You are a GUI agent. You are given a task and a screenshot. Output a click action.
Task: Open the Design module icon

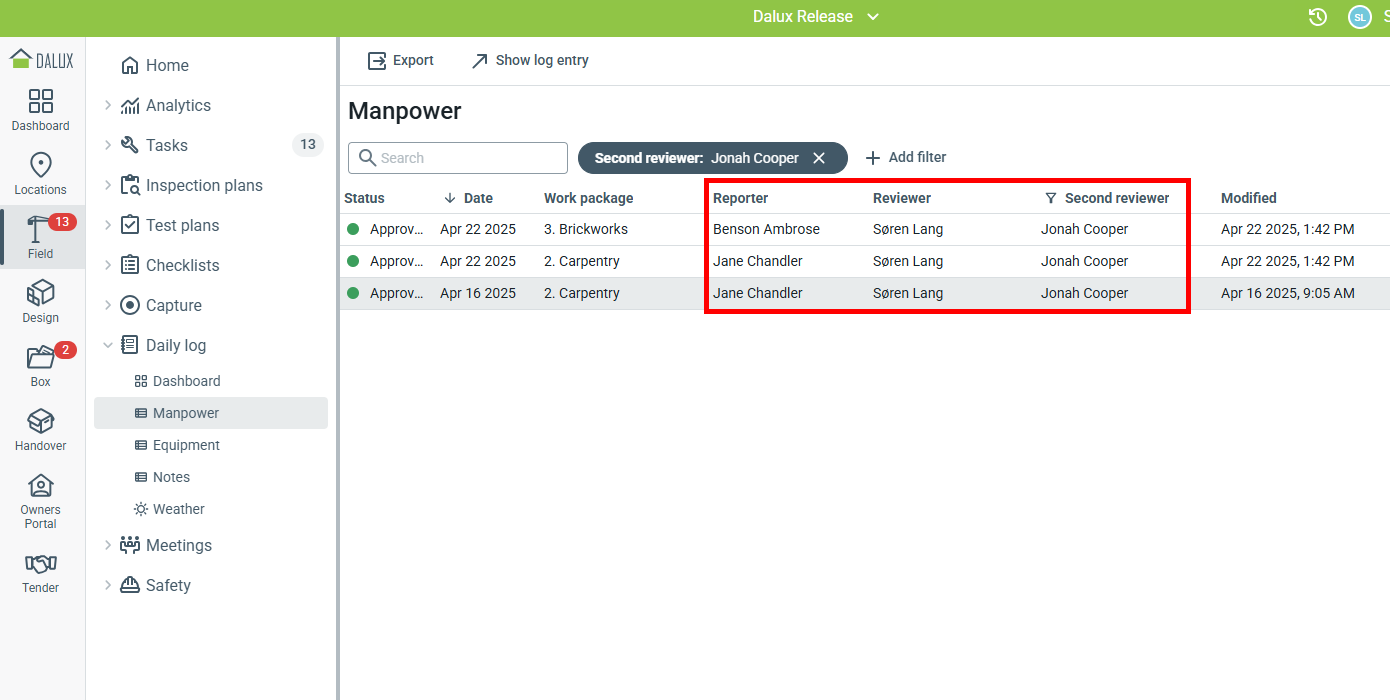[41, 294]
